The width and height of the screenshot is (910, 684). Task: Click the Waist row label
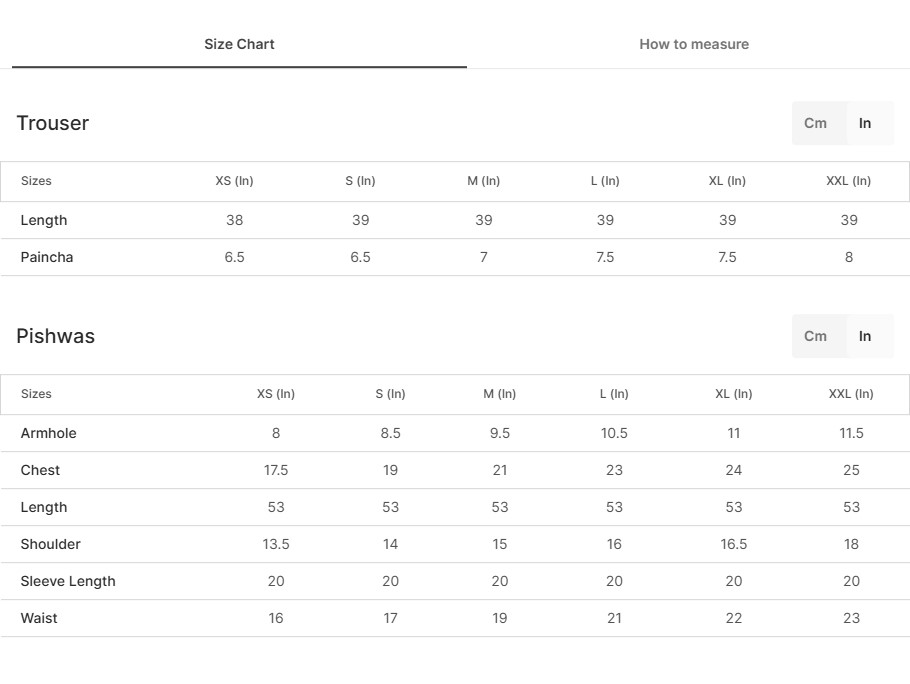(39, 618)
